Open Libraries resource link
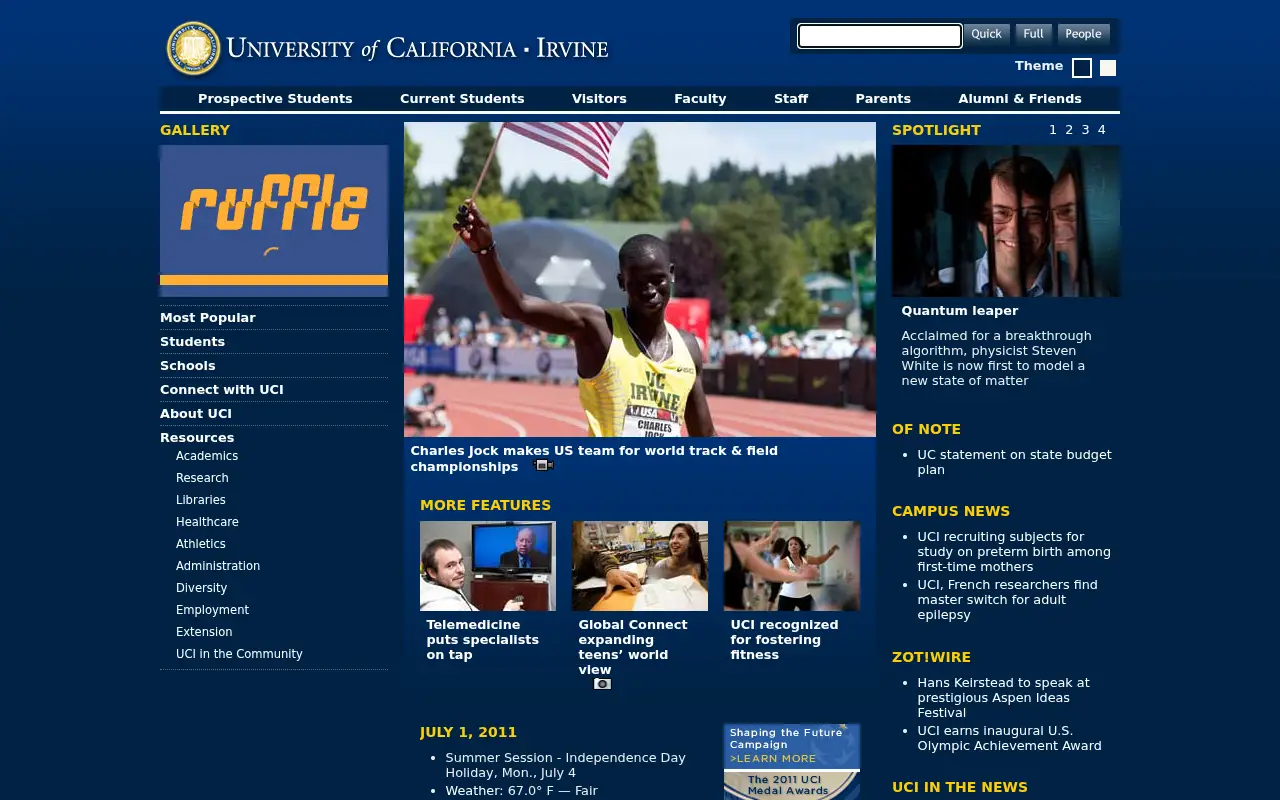1280x800 pixels. pyautogui.click(x=201, y=500)
